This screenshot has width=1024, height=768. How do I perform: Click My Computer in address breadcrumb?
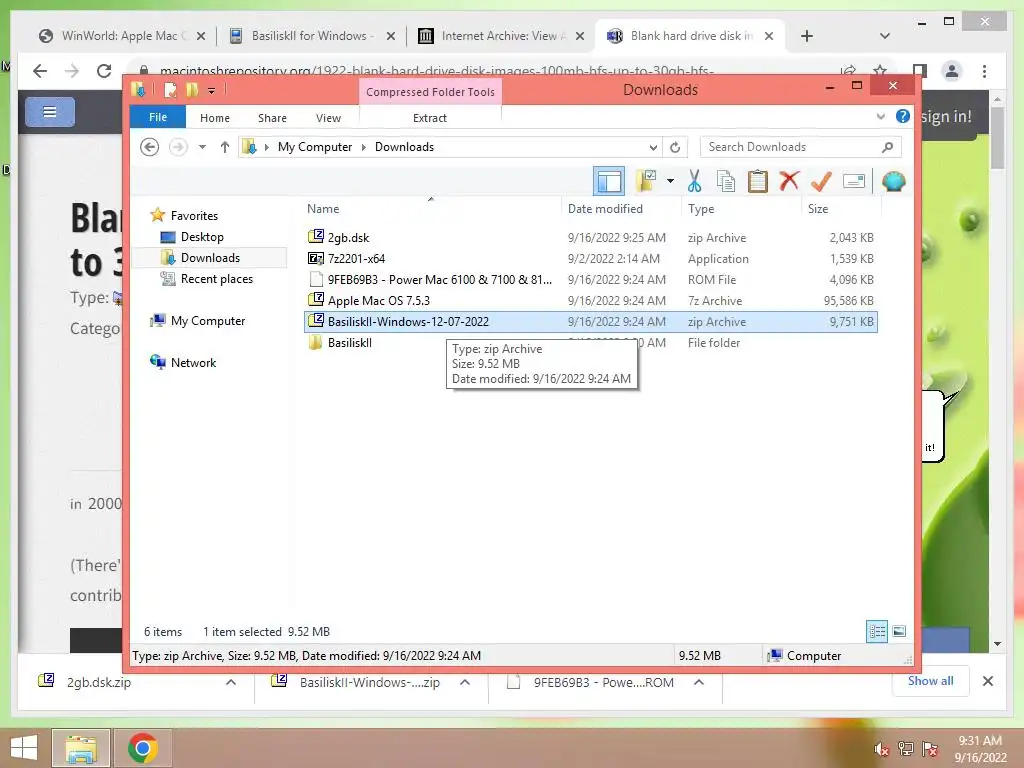315,147
